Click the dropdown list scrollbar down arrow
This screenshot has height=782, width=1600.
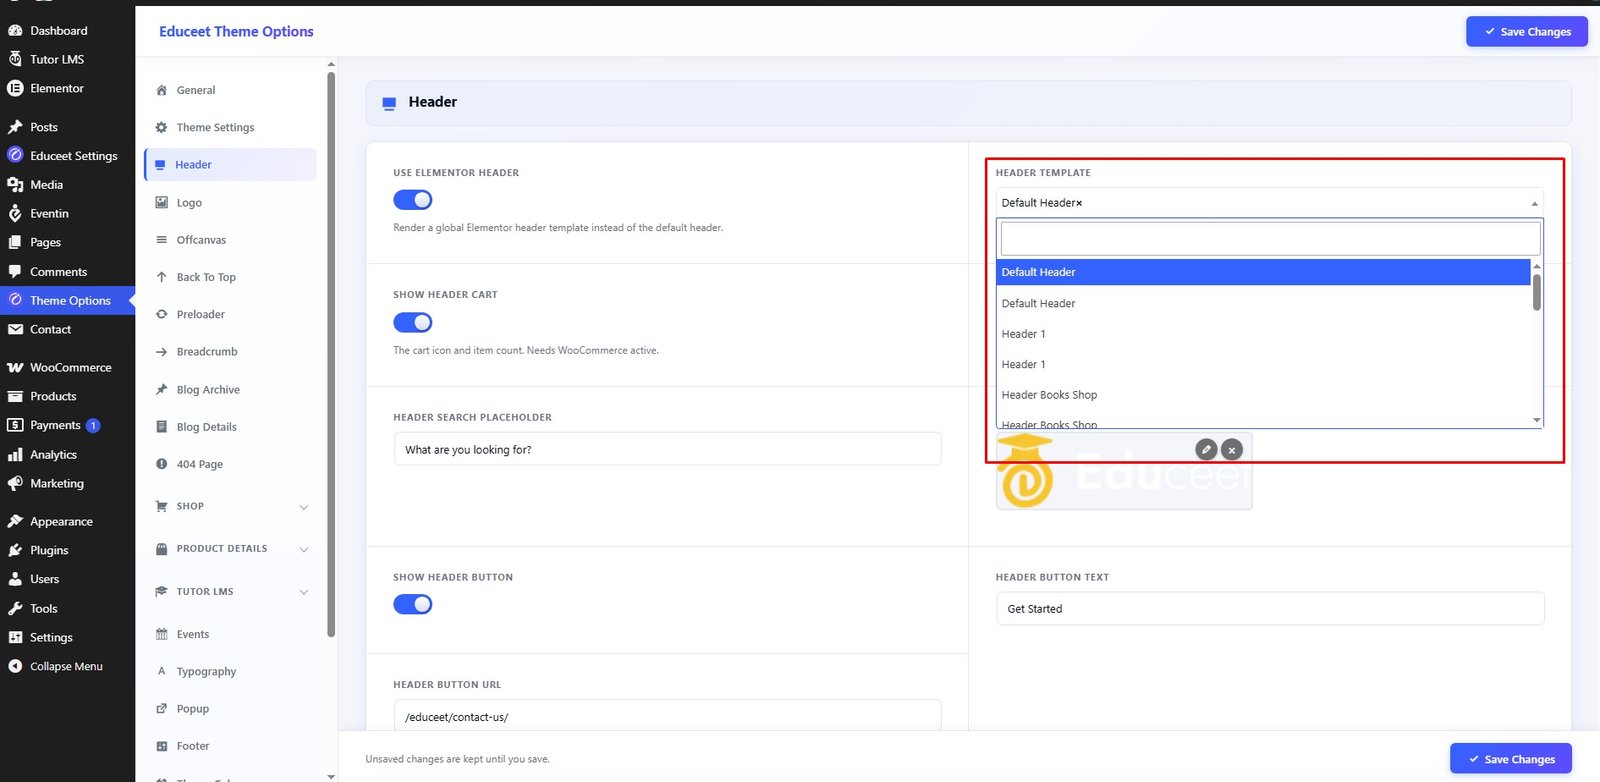point(1537,420)
